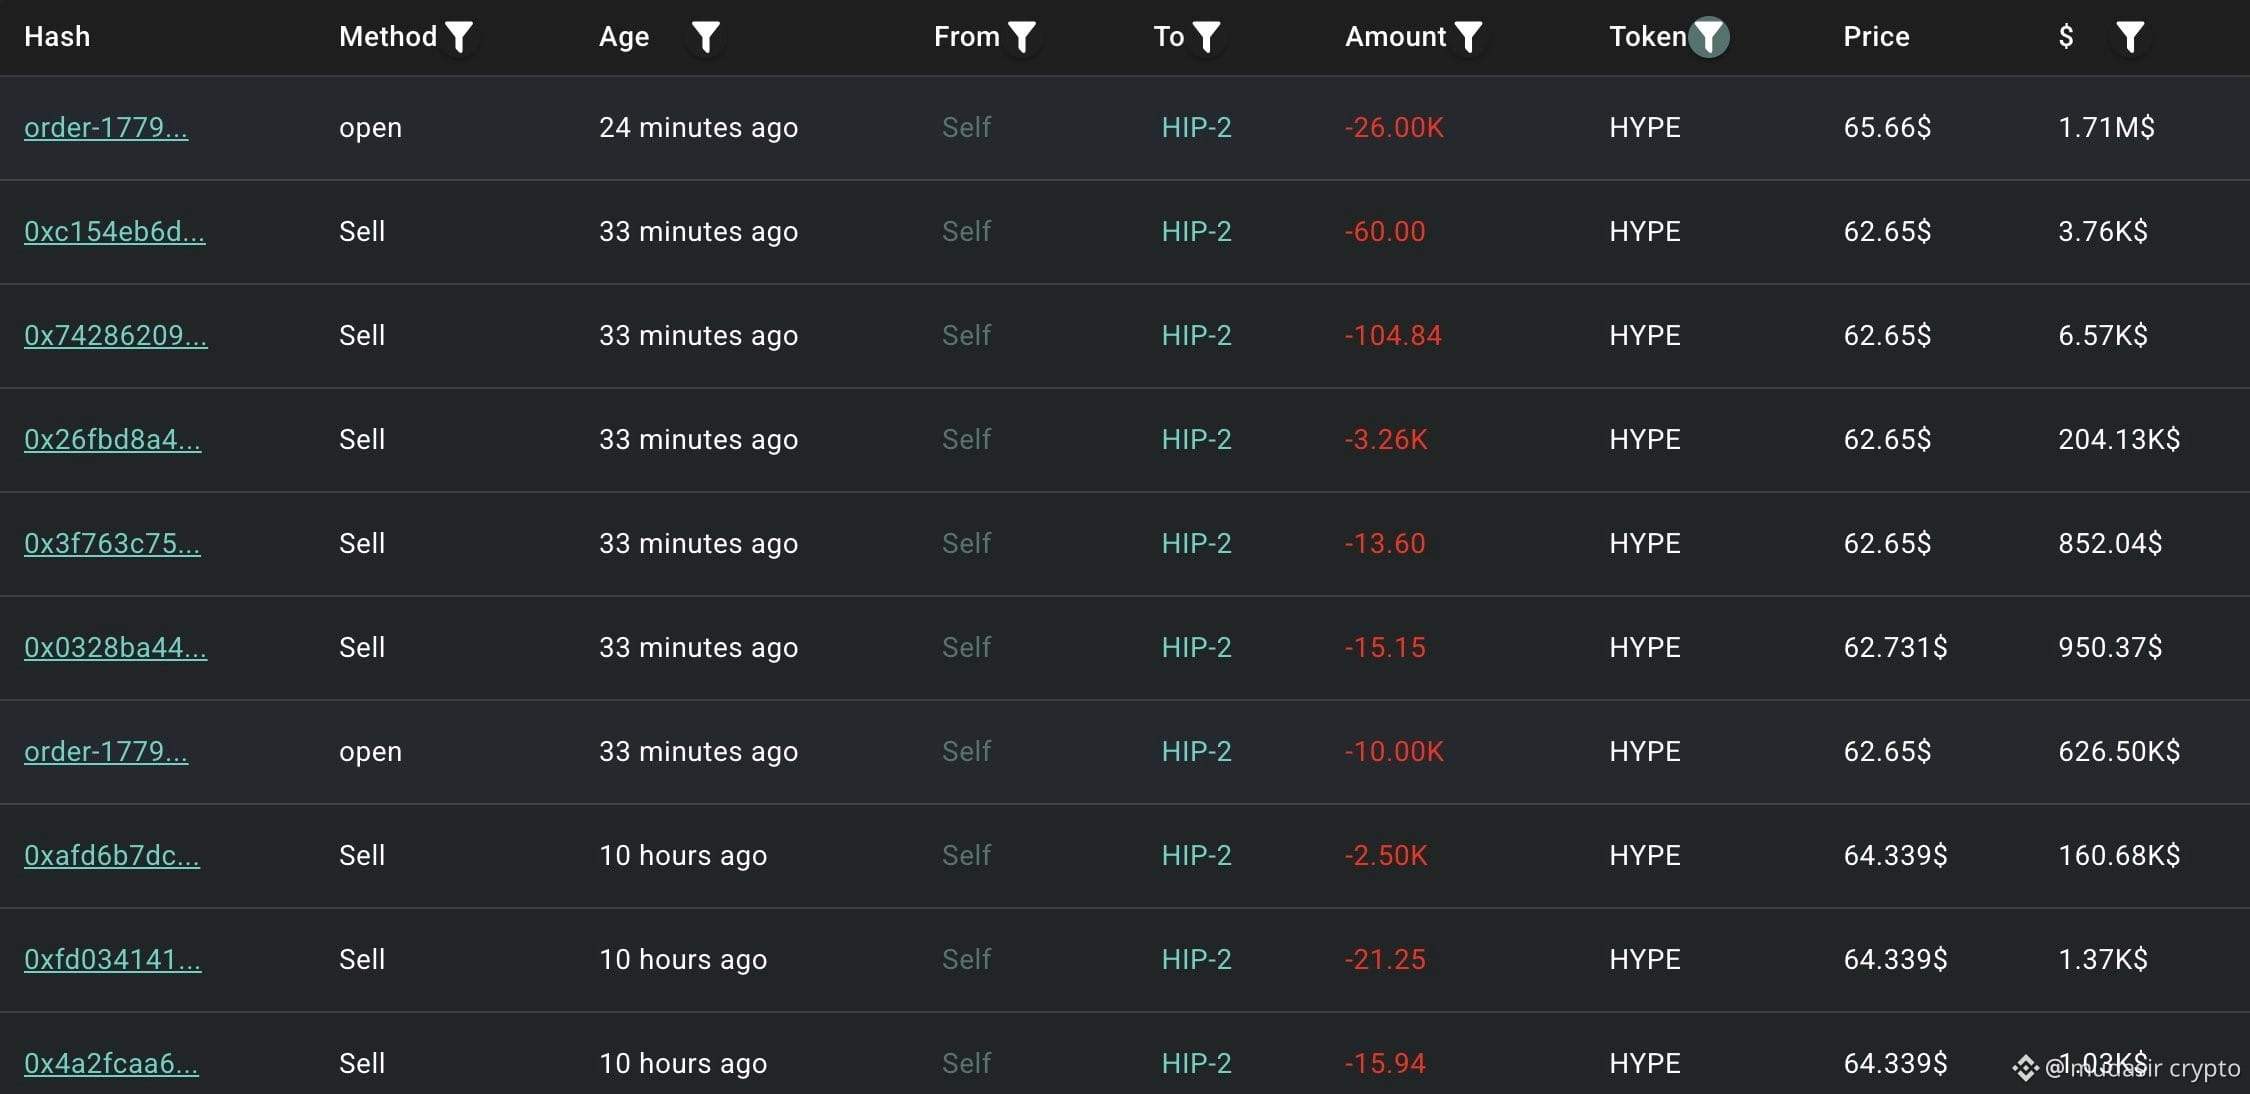This screenshot has height=1094, width=2250.
Task: Open transaction hash 0xfd034141...
Action: [x=112, y=960]
